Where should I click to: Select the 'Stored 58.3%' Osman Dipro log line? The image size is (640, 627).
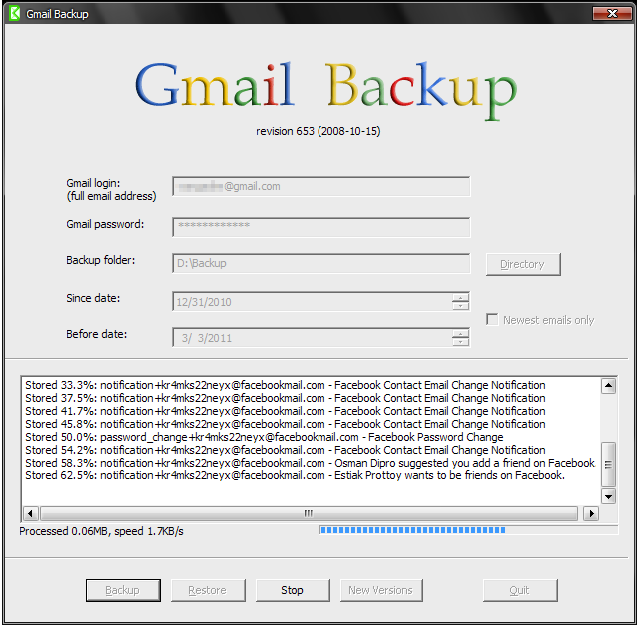tap(310, 463)
